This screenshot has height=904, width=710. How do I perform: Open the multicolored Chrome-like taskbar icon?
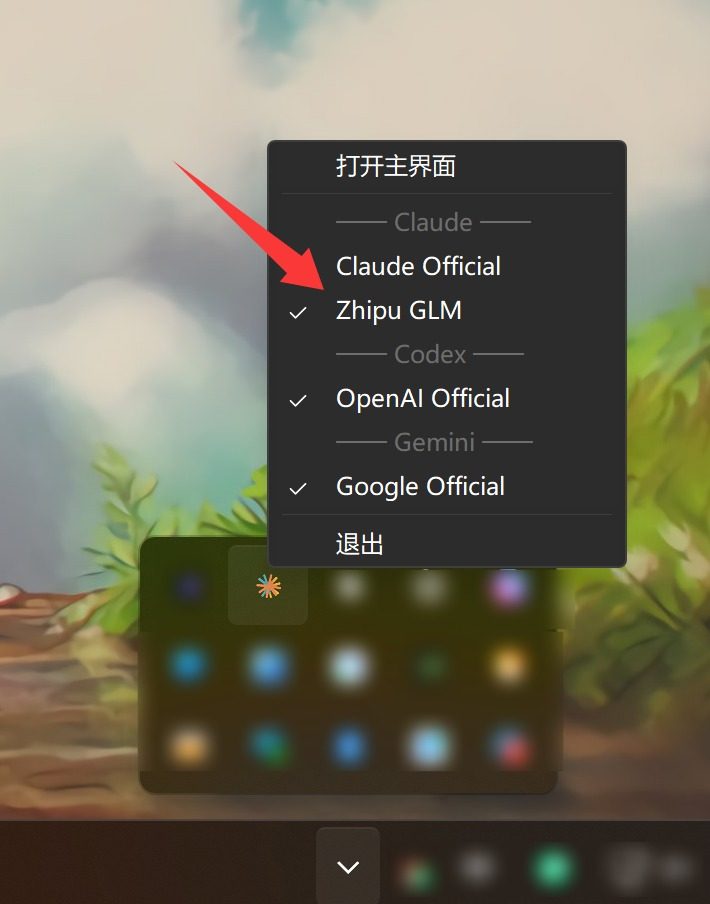coord(418,873)
